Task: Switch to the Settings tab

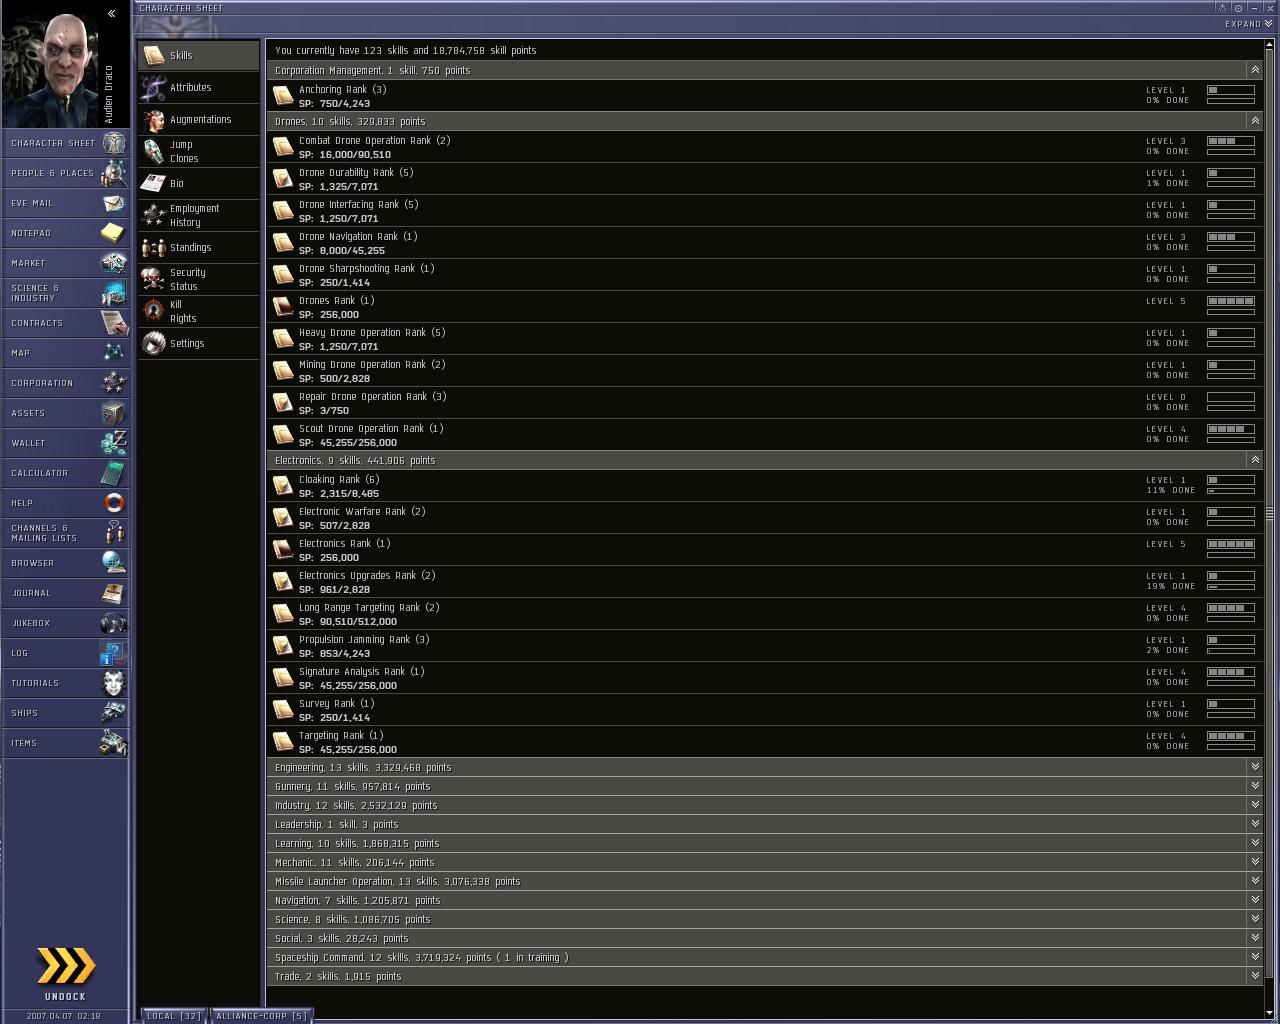Action: (x=199, y=343)
